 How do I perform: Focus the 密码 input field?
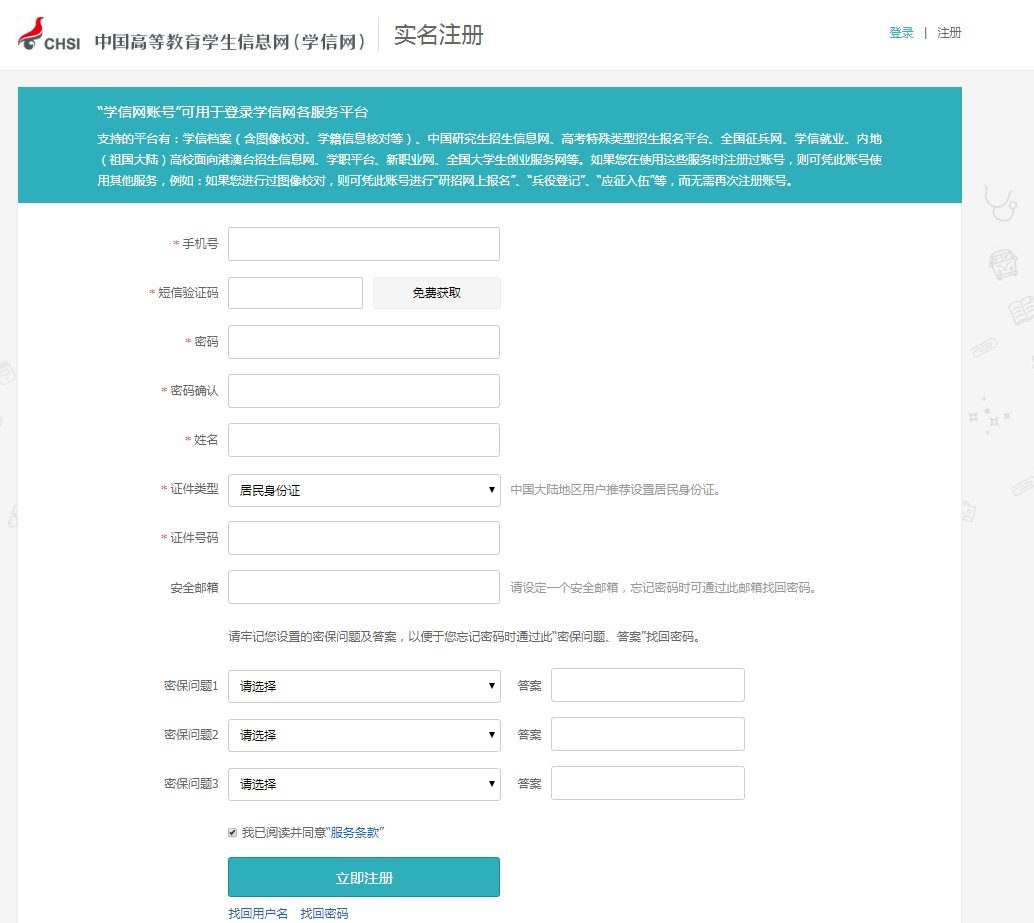click(x=364, y=342)
